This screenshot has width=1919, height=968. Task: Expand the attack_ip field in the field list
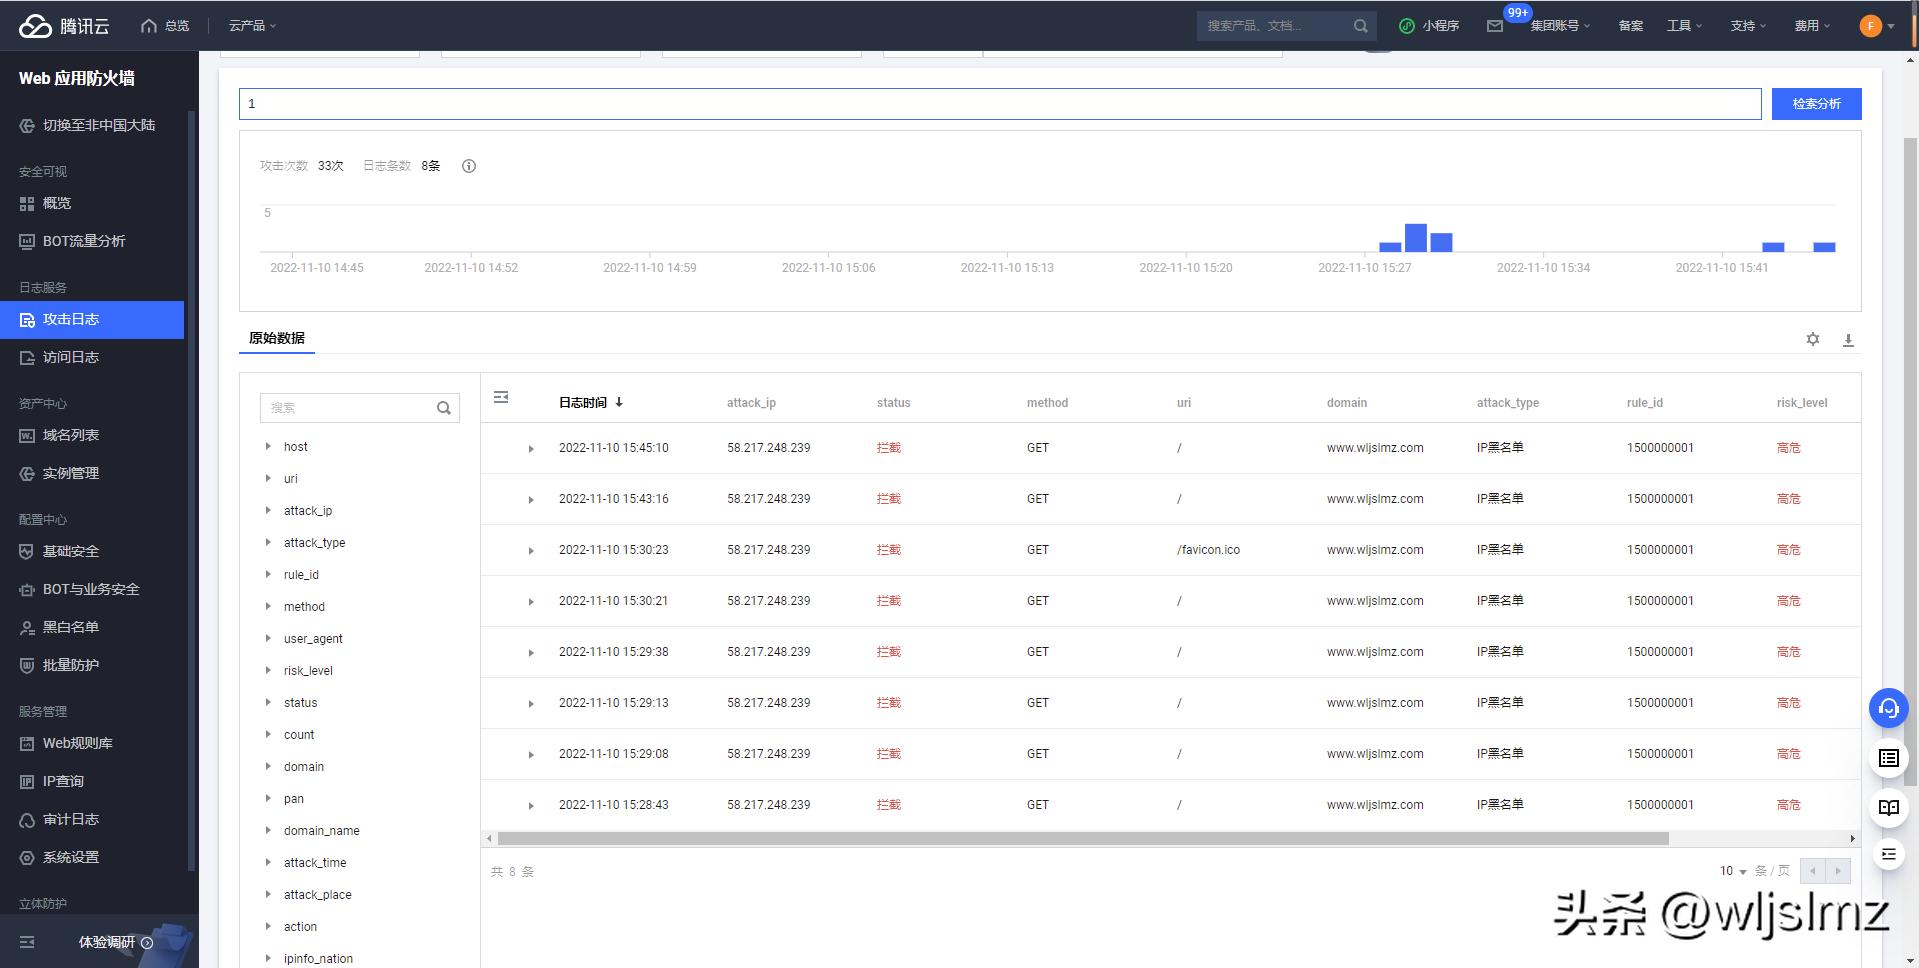[268, 511]
